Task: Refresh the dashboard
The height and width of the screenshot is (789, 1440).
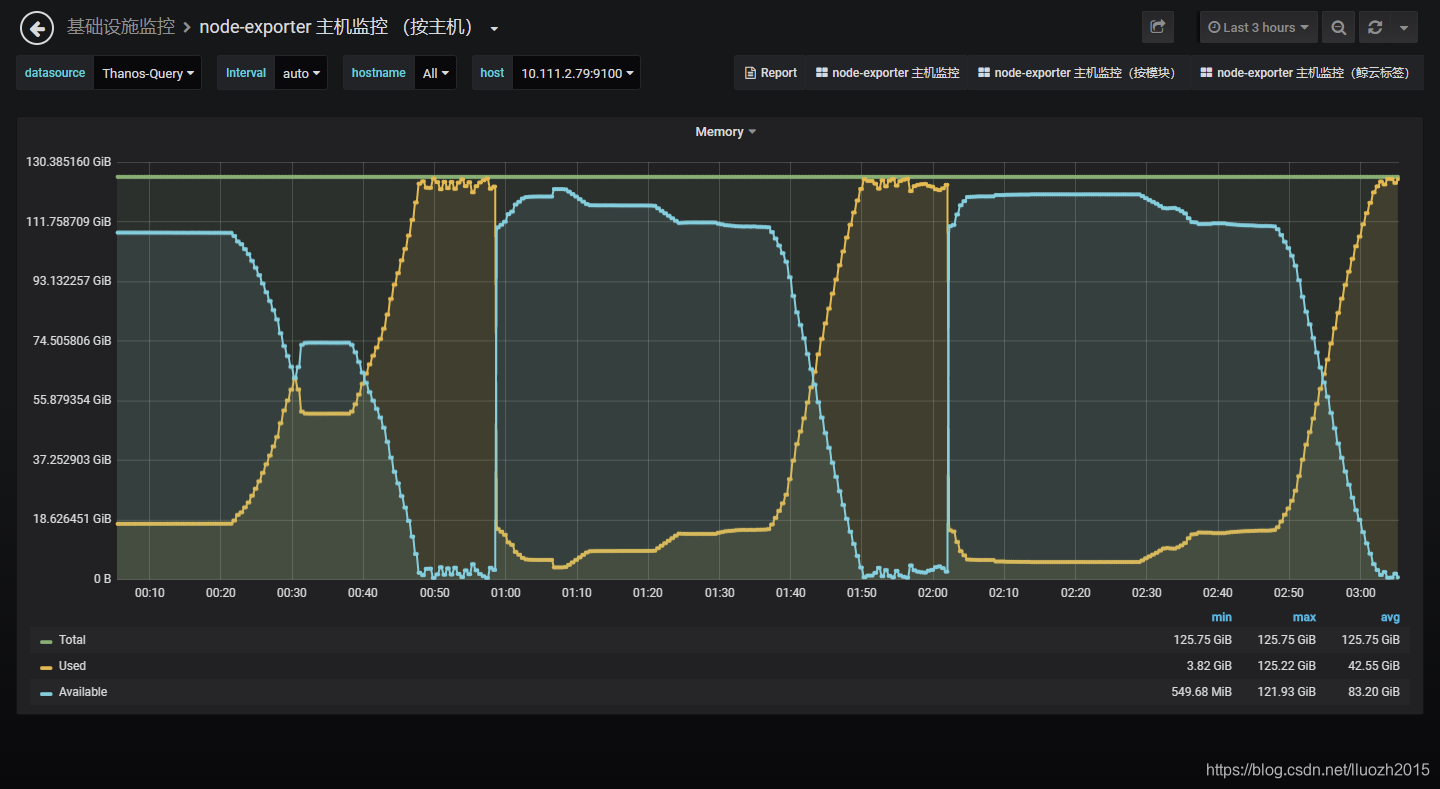Action: 1375,27
